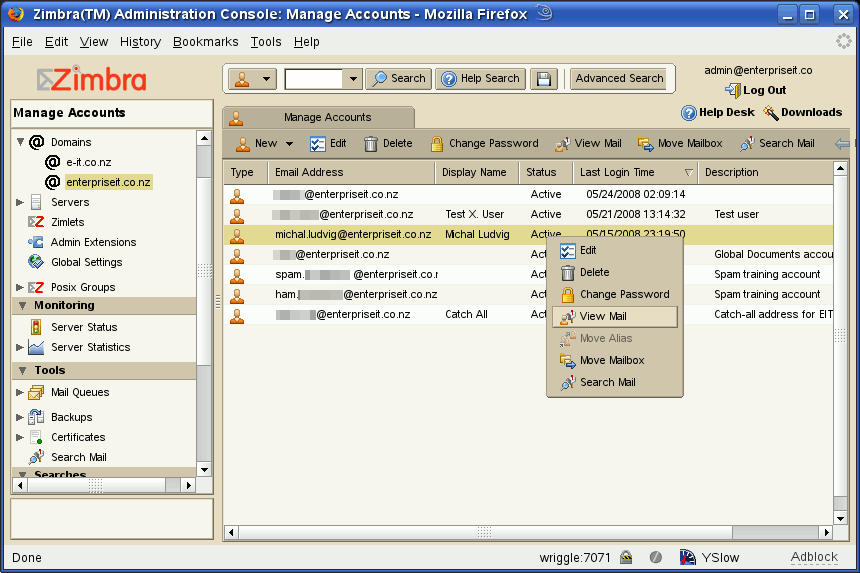
Task: Click the save search floppy disk icon
Action: [544, 79]
